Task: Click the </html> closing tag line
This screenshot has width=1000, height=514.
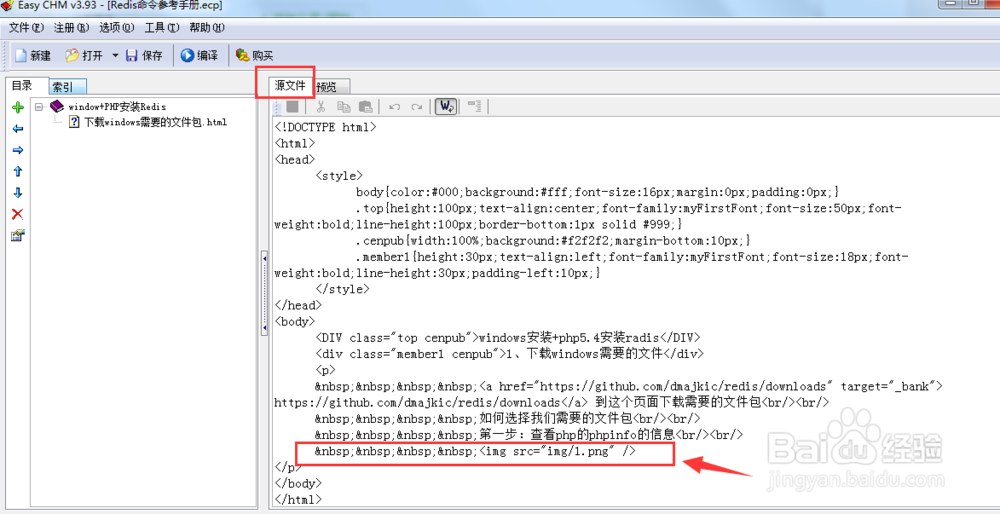Action: pyautogui.click(x=298, y=499)
